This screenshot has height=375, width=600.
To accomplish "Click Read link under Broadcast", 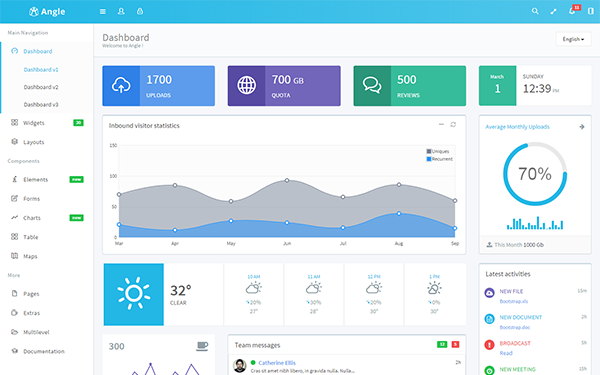I will pos(506,353).
